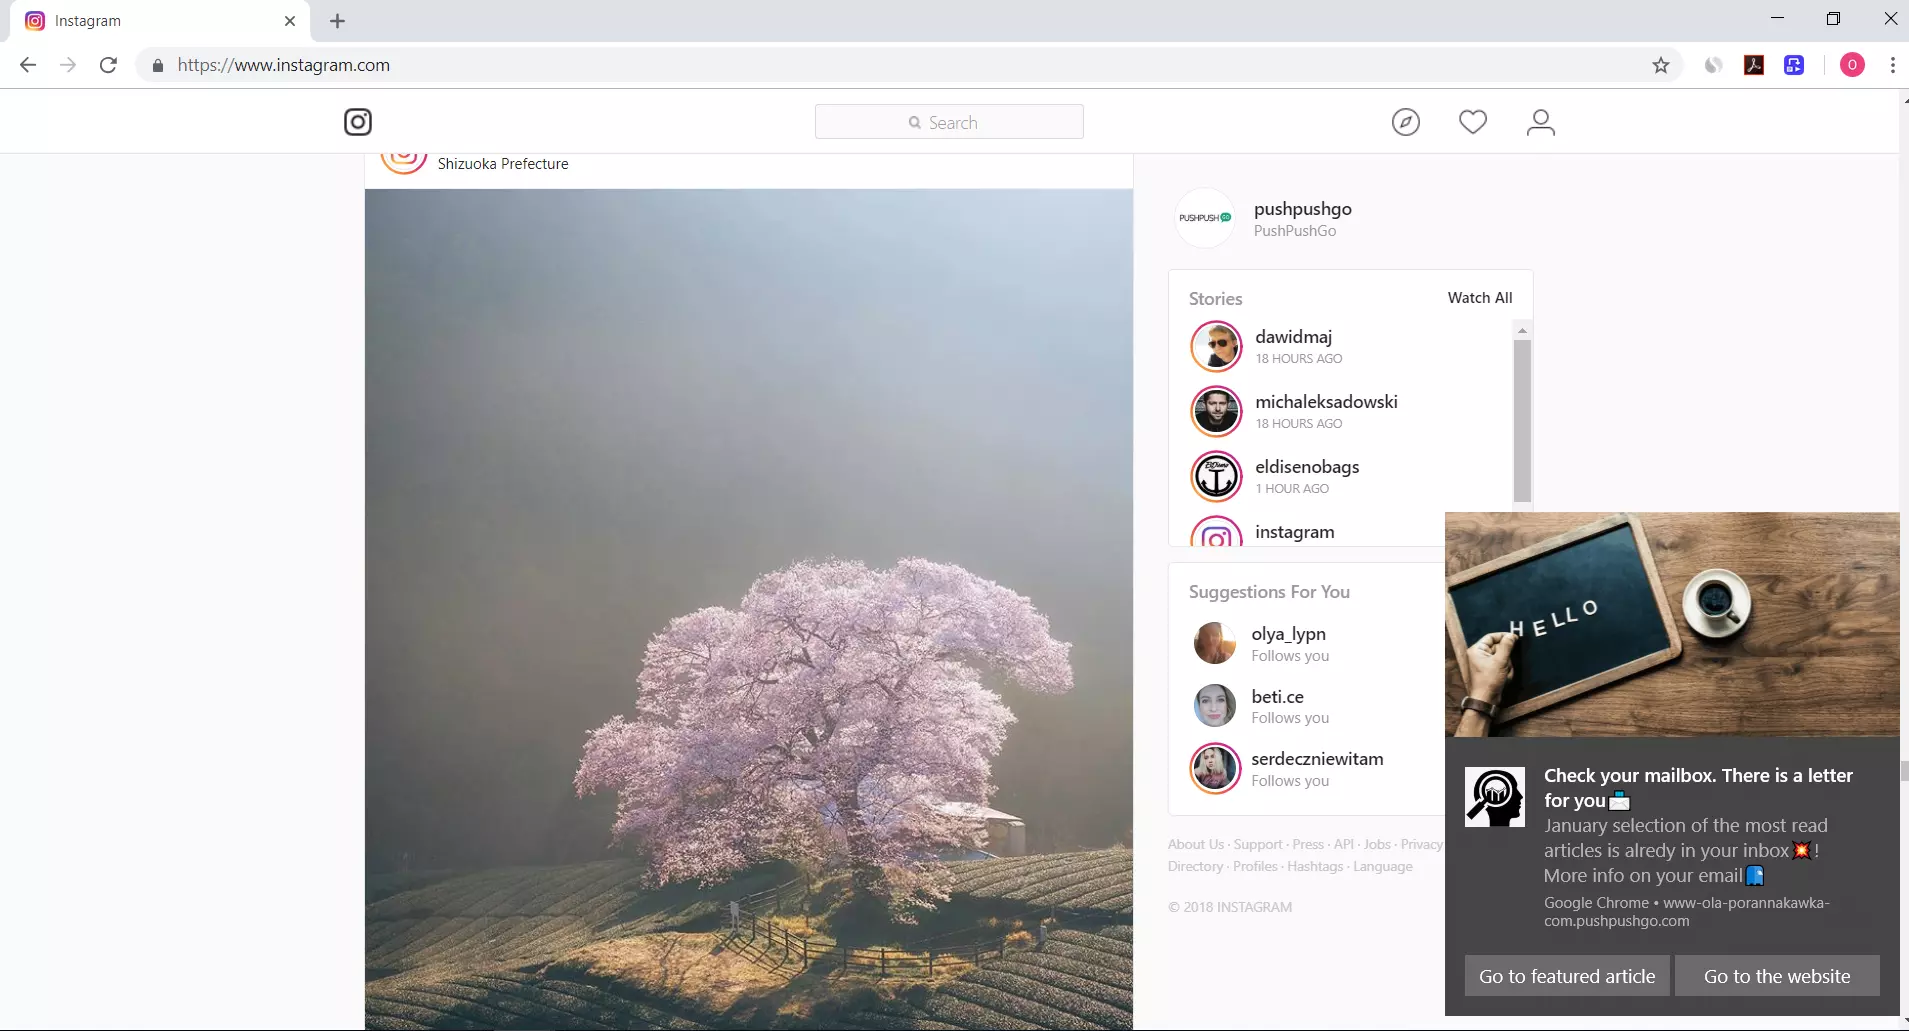Click the Stories scrollbar up arrow
Image resolution: width=1909 pixels, height=1031 pixels.
1522,330
